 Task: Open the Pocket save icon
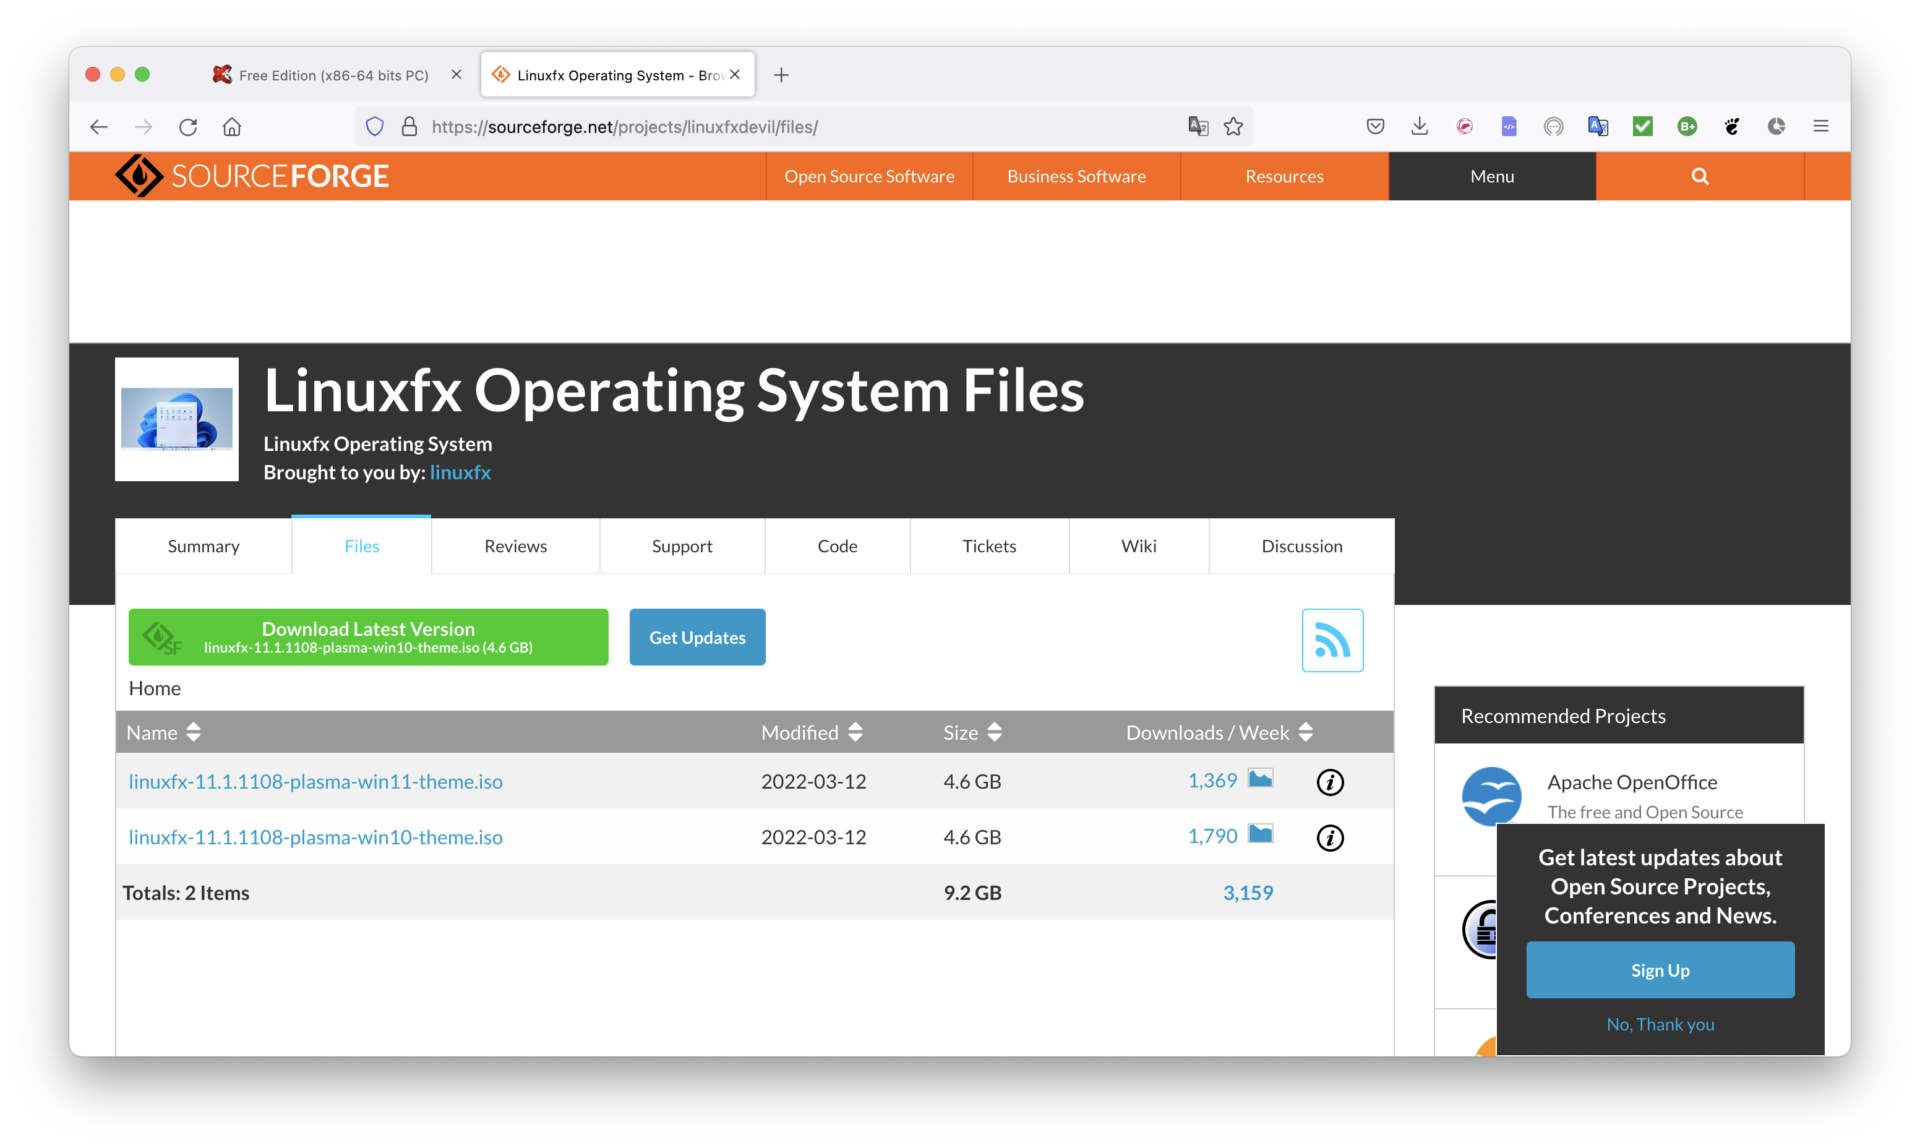tap(1375, 126)
